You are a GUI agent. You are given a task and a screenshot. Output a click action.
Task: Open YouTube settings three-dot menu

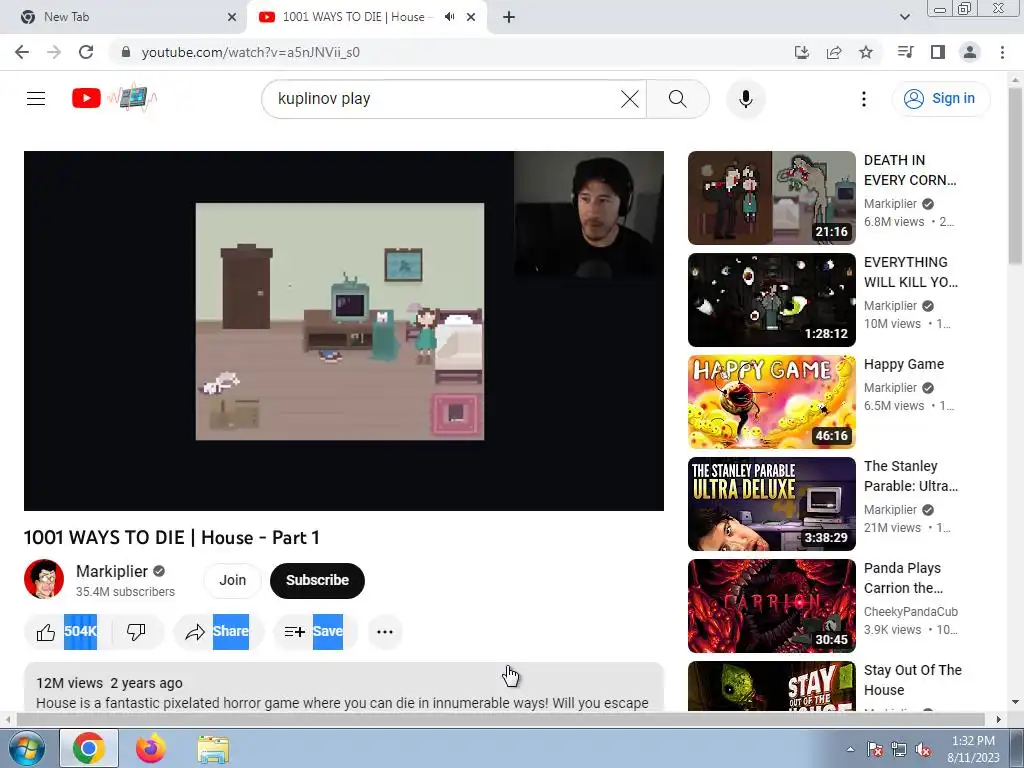(x=863, y=99)
